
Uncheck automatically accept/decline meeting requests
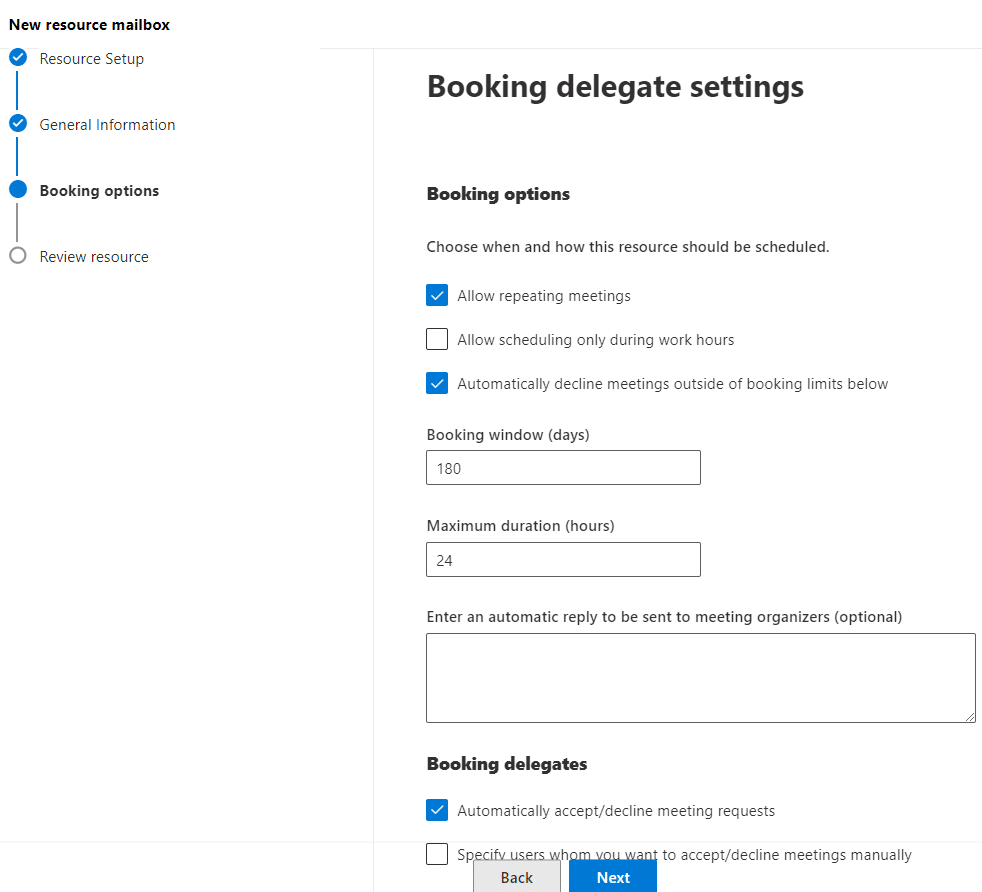(x=437, y=810)
